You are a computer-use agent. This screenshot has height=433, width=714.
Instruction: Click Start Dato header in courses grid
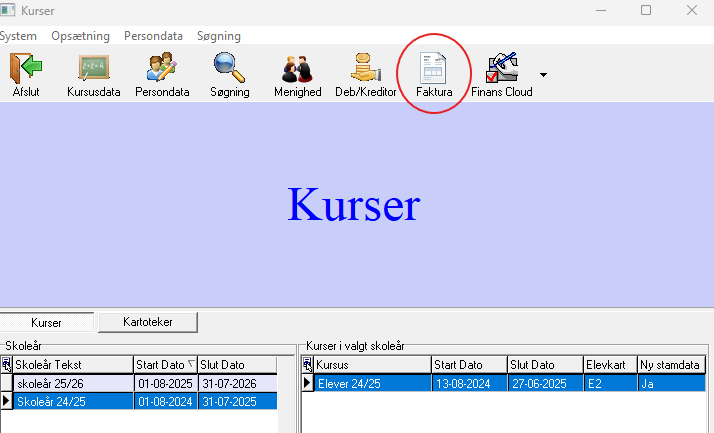469,365
